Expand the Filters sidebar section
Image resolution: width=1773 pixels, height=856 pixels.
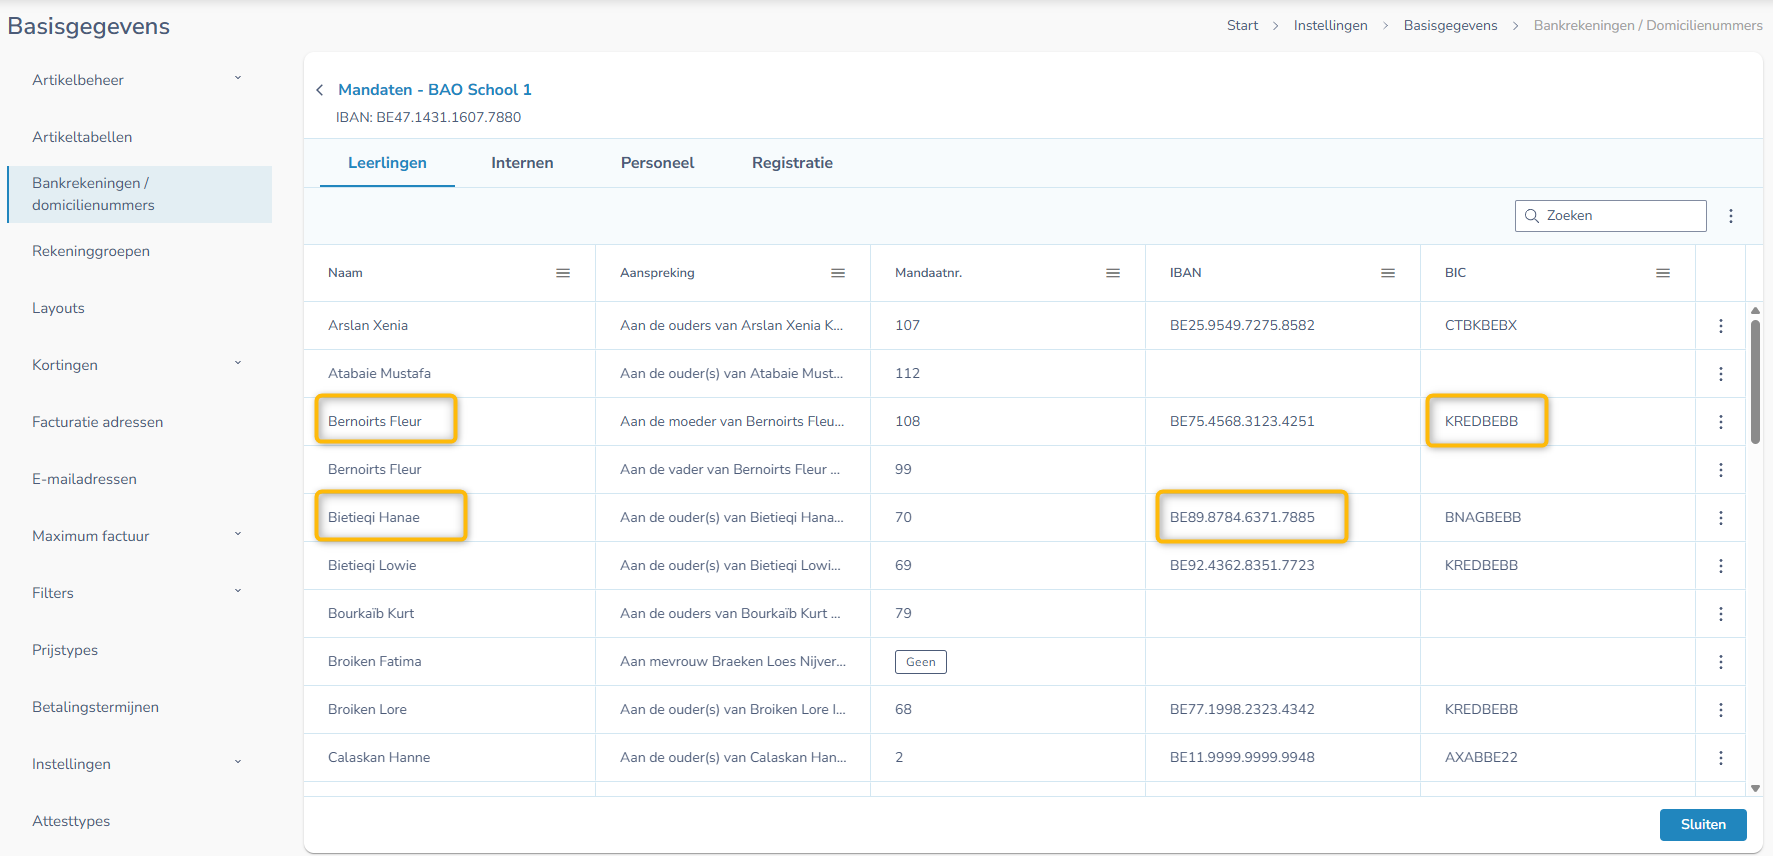coord(238,591)
